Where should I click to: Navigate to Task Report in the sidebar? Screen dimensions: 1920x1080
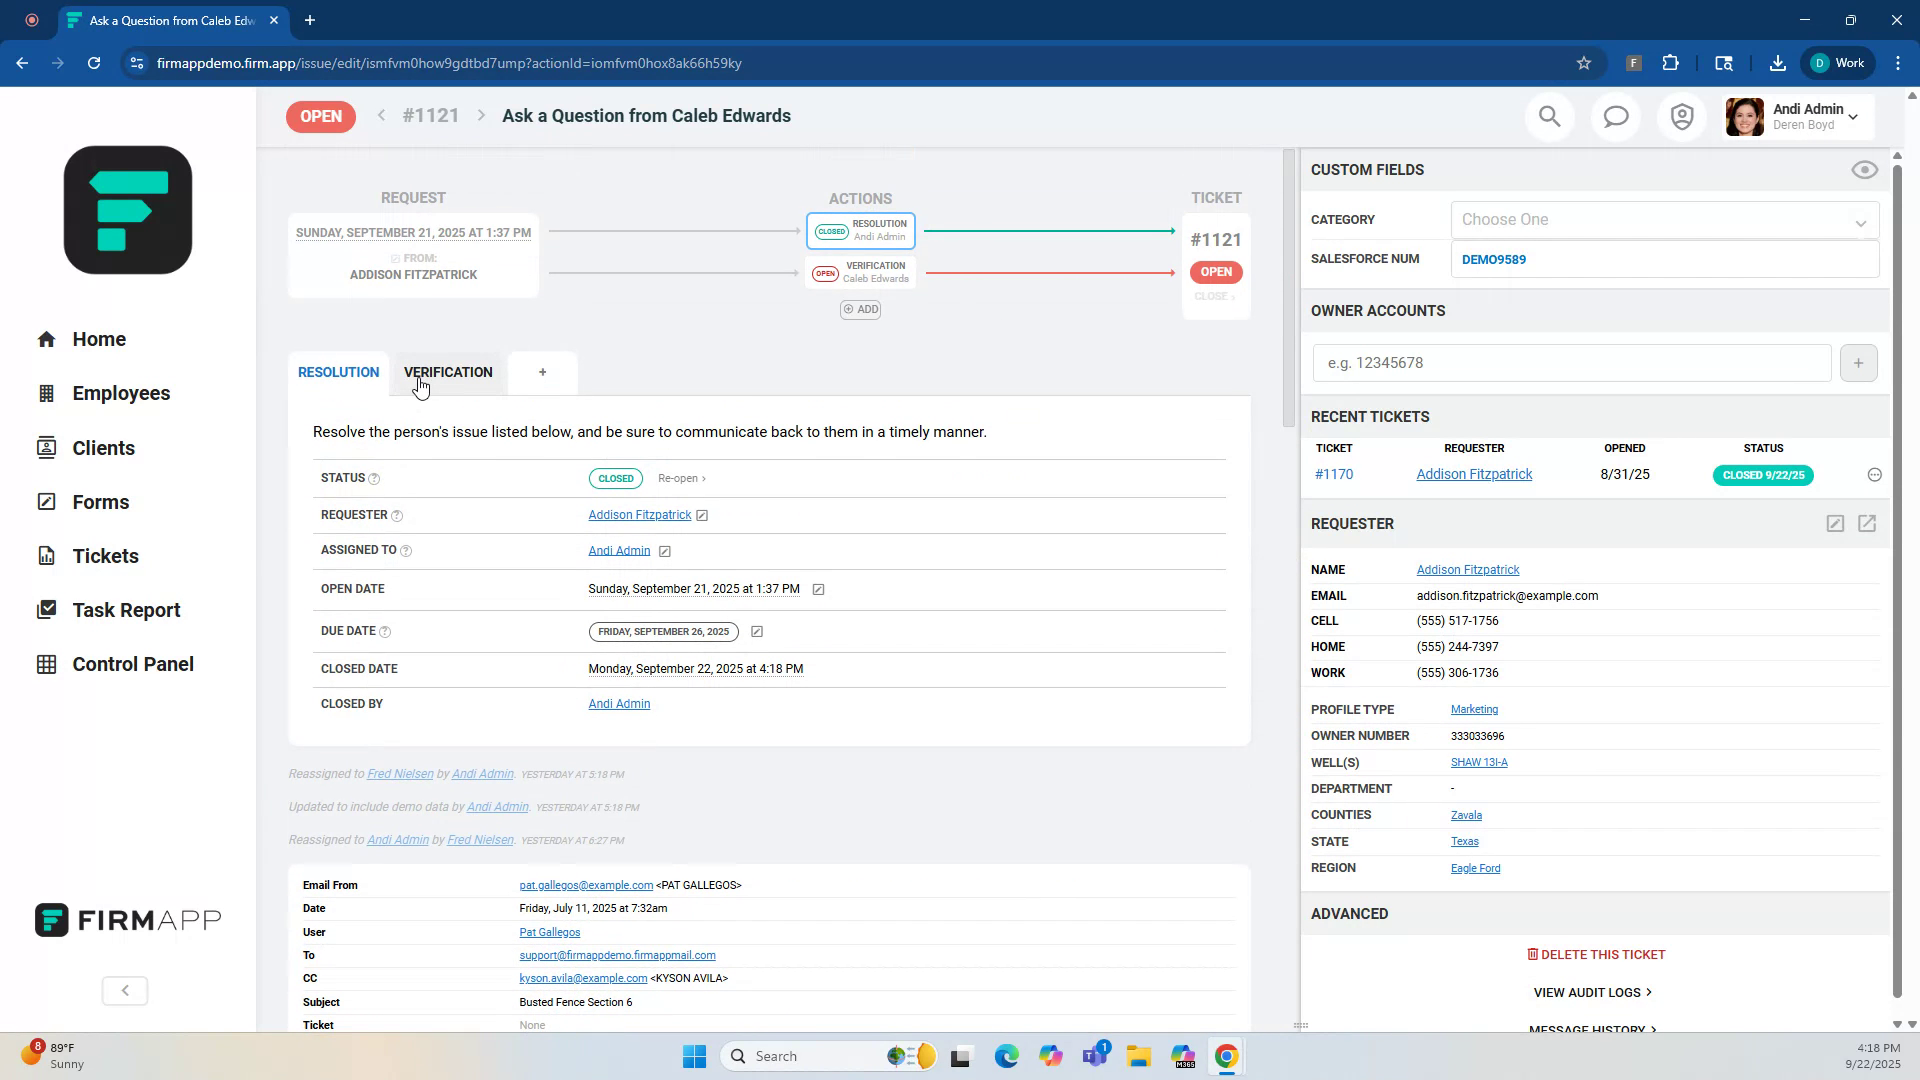point(126,609)
